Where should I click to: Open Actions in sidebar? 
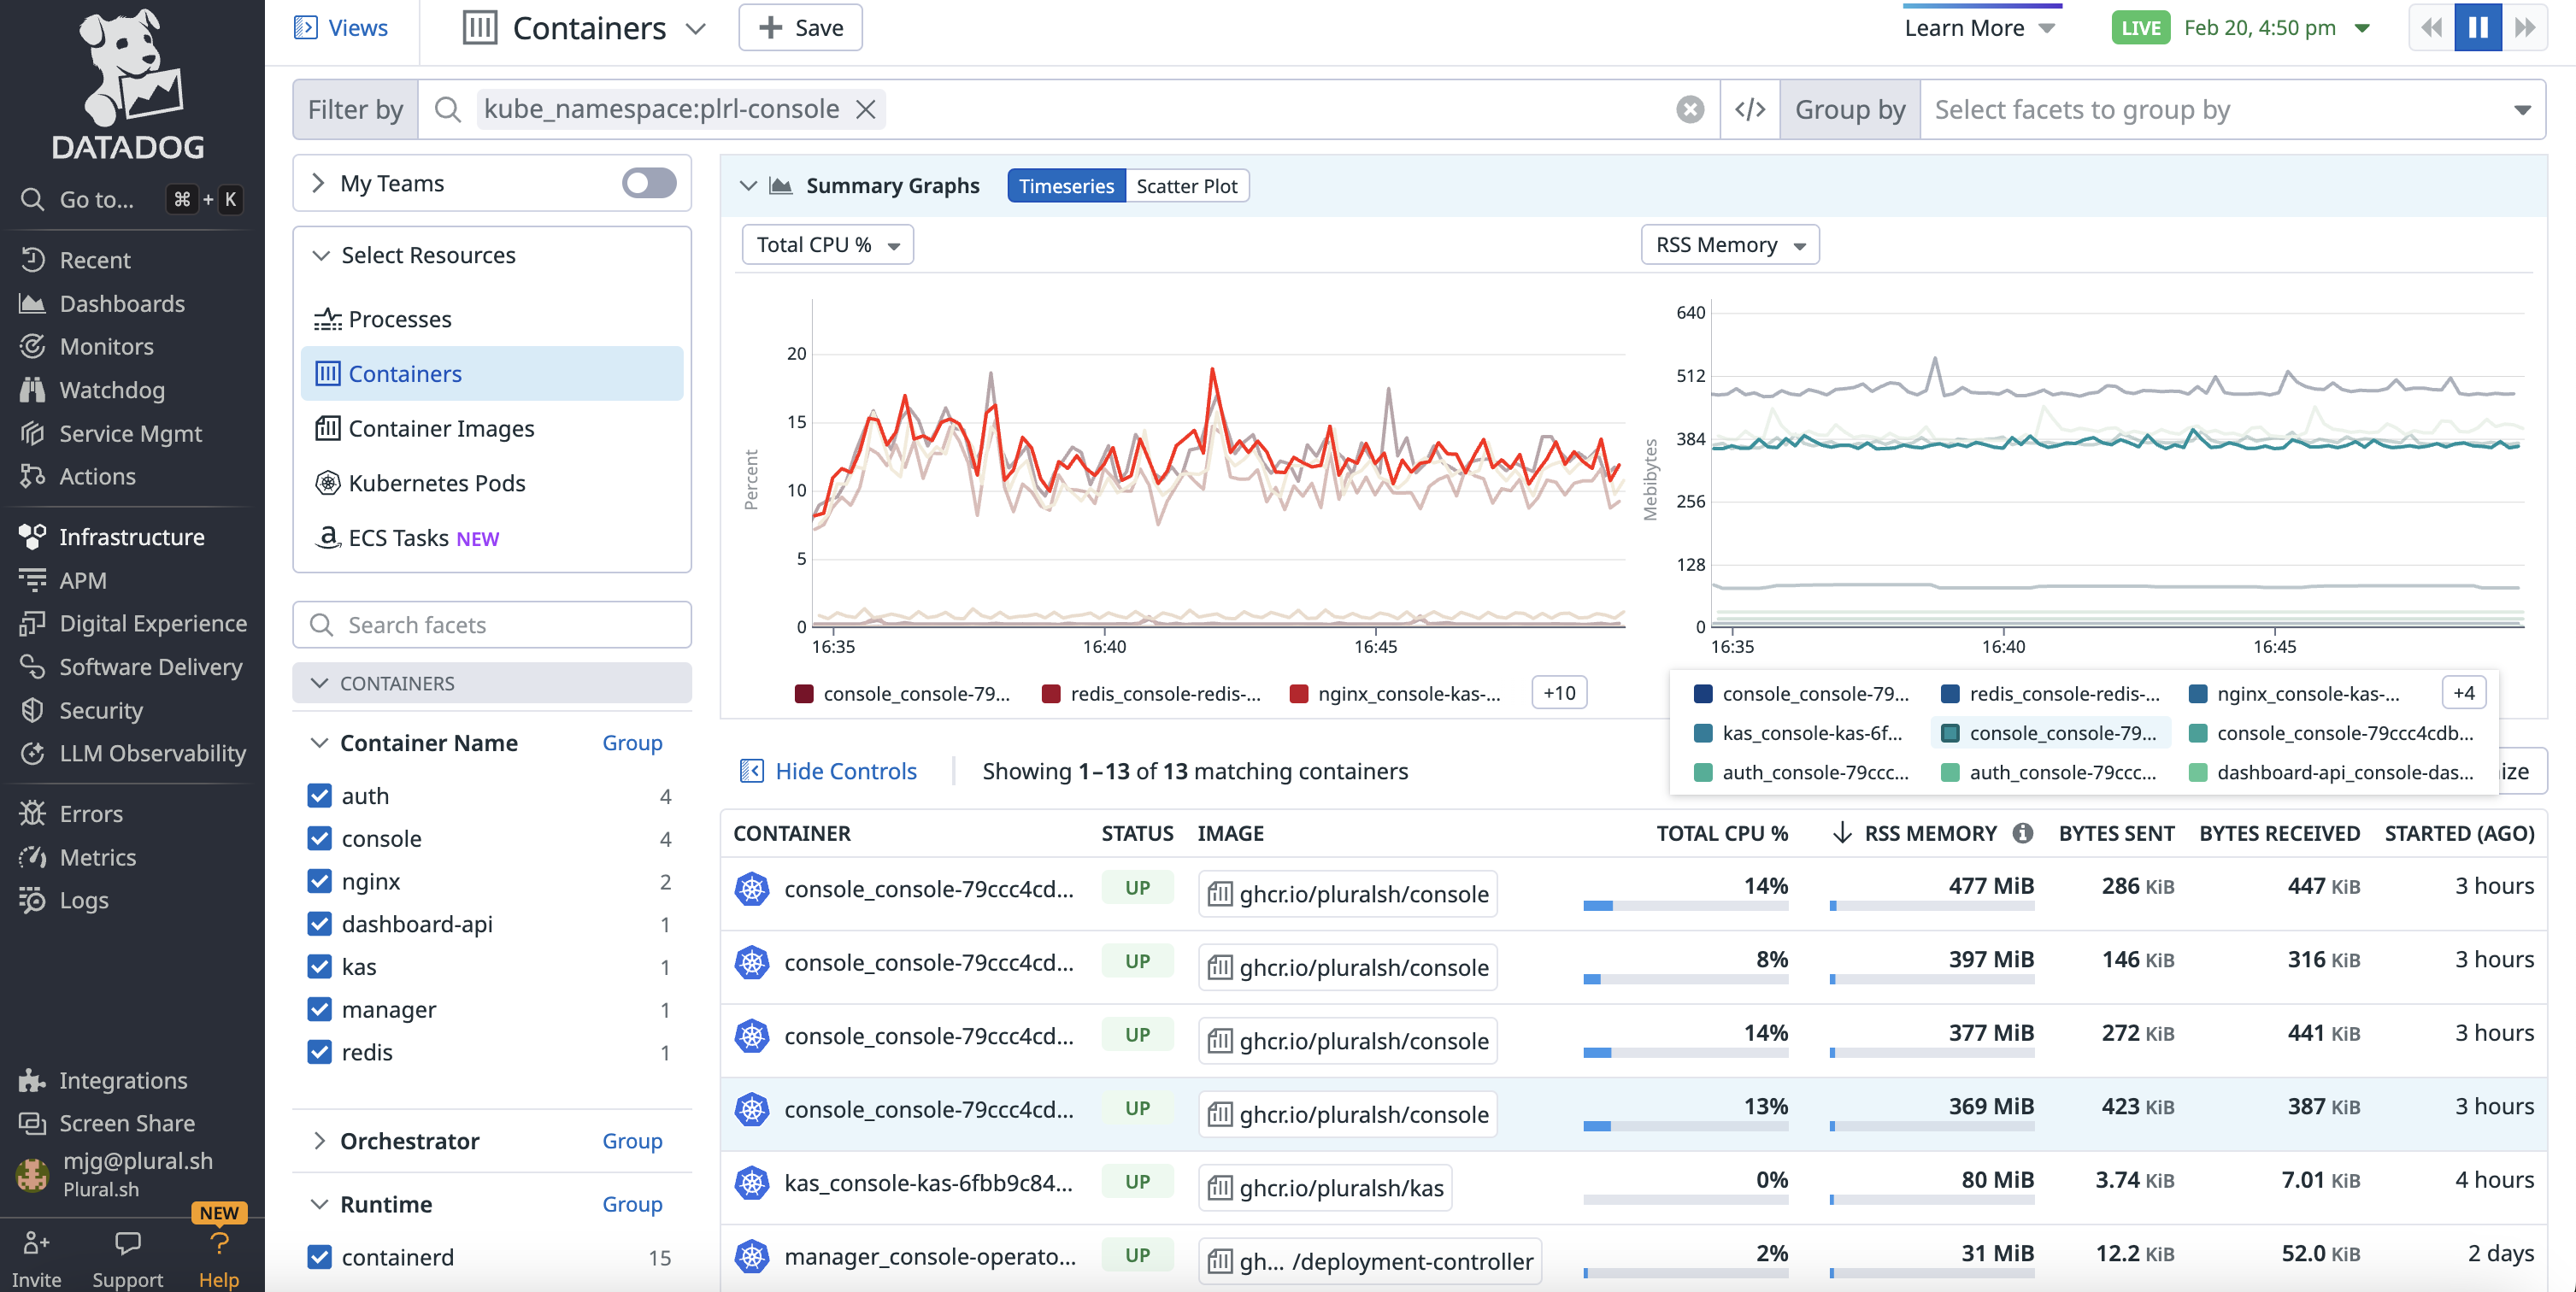coord(97,476)
